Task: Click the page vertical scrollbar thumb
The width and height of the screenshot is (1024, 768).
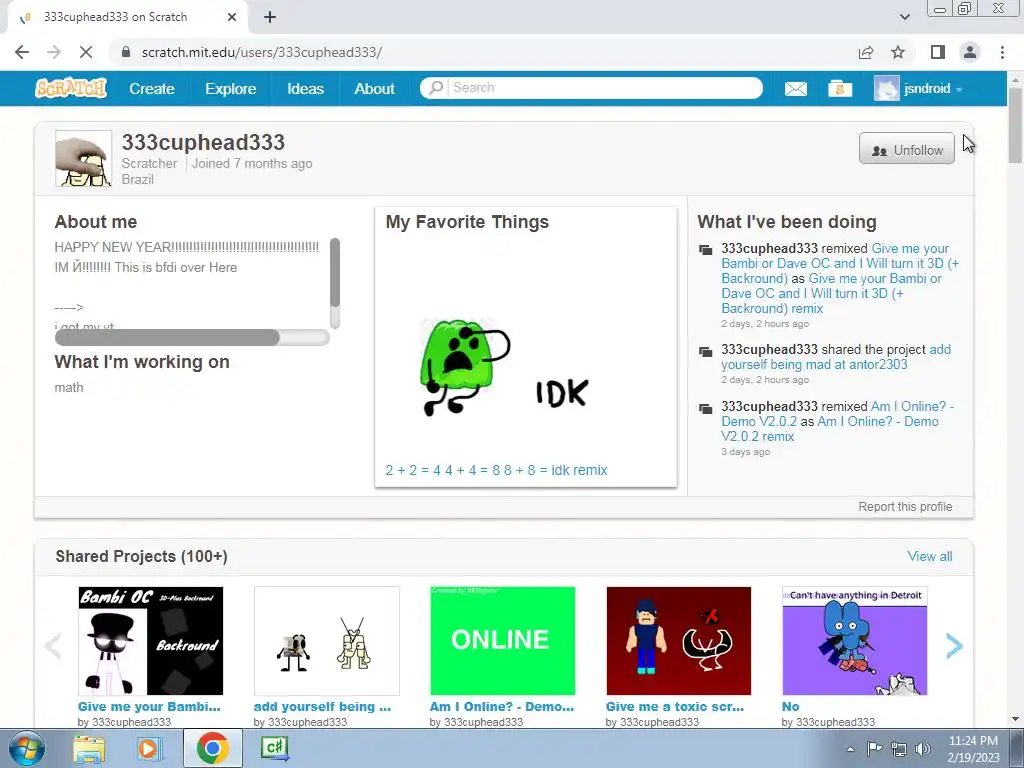Action: [1015, 125]
